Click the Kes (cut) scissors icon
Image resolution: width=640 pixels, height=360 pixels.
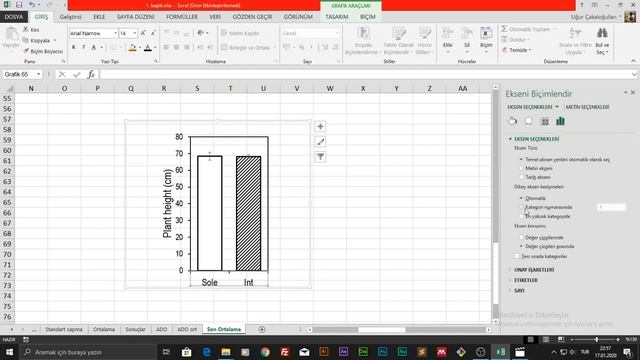[x=26, y=29]
